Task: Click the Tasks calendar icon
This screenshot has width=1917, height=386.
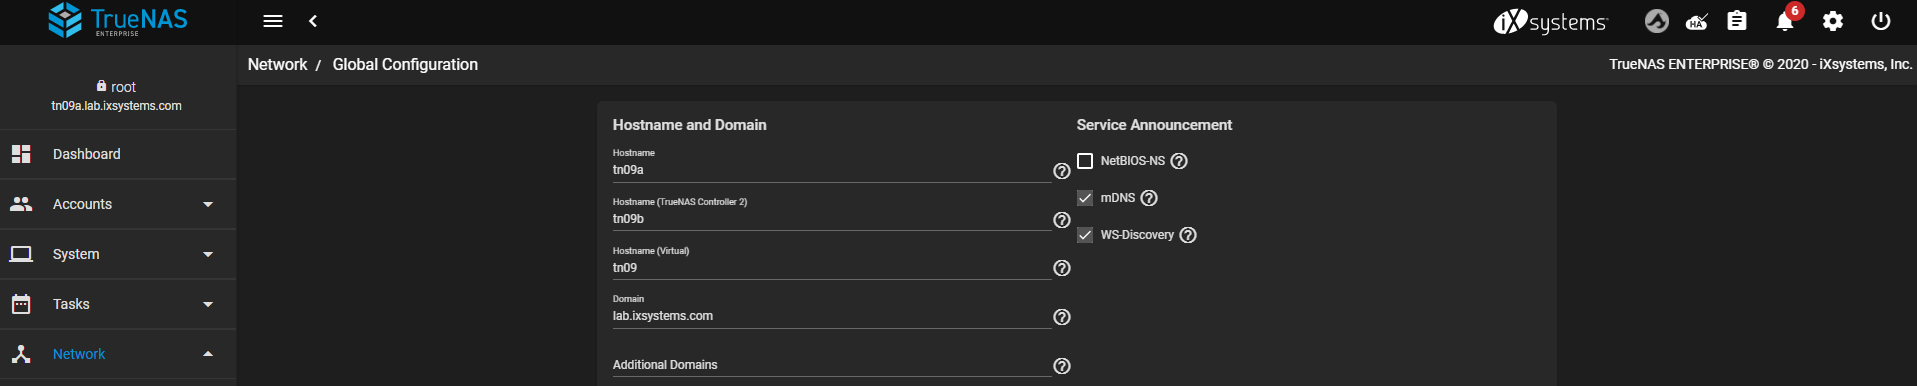Action: click(21, 304)
